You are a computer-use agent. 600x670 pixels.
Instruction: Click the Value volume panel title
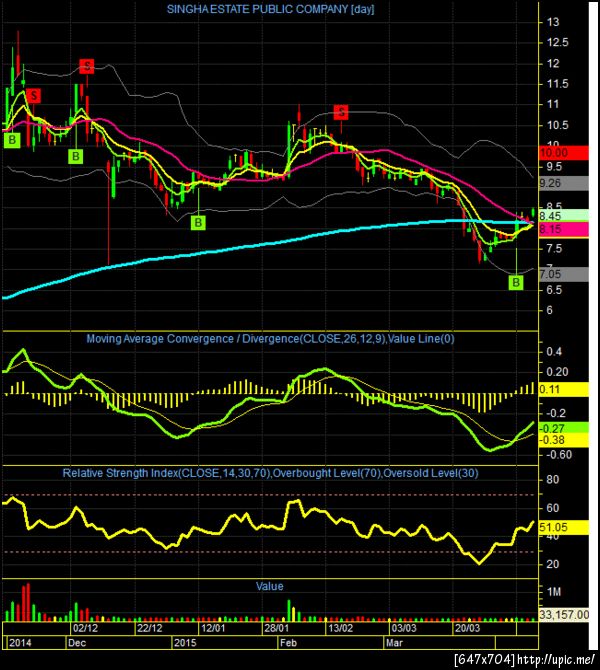tap(270, 586)
